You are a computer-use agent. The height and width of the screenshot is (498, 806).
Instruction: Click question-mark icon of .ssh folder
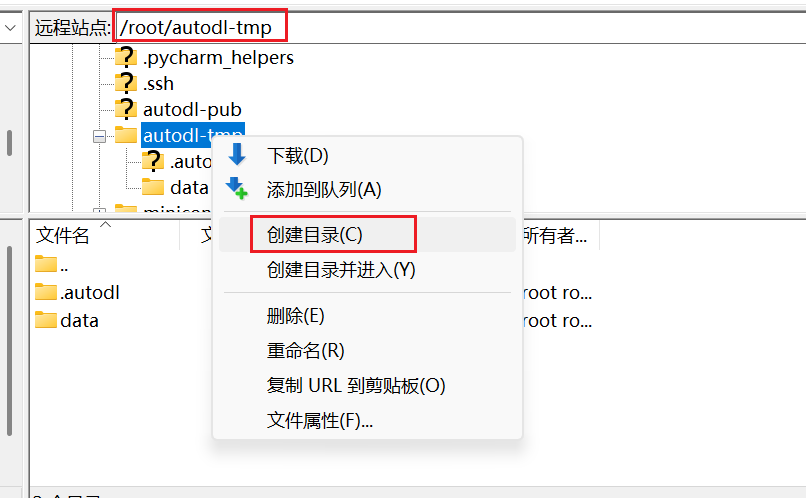(126, 83)
